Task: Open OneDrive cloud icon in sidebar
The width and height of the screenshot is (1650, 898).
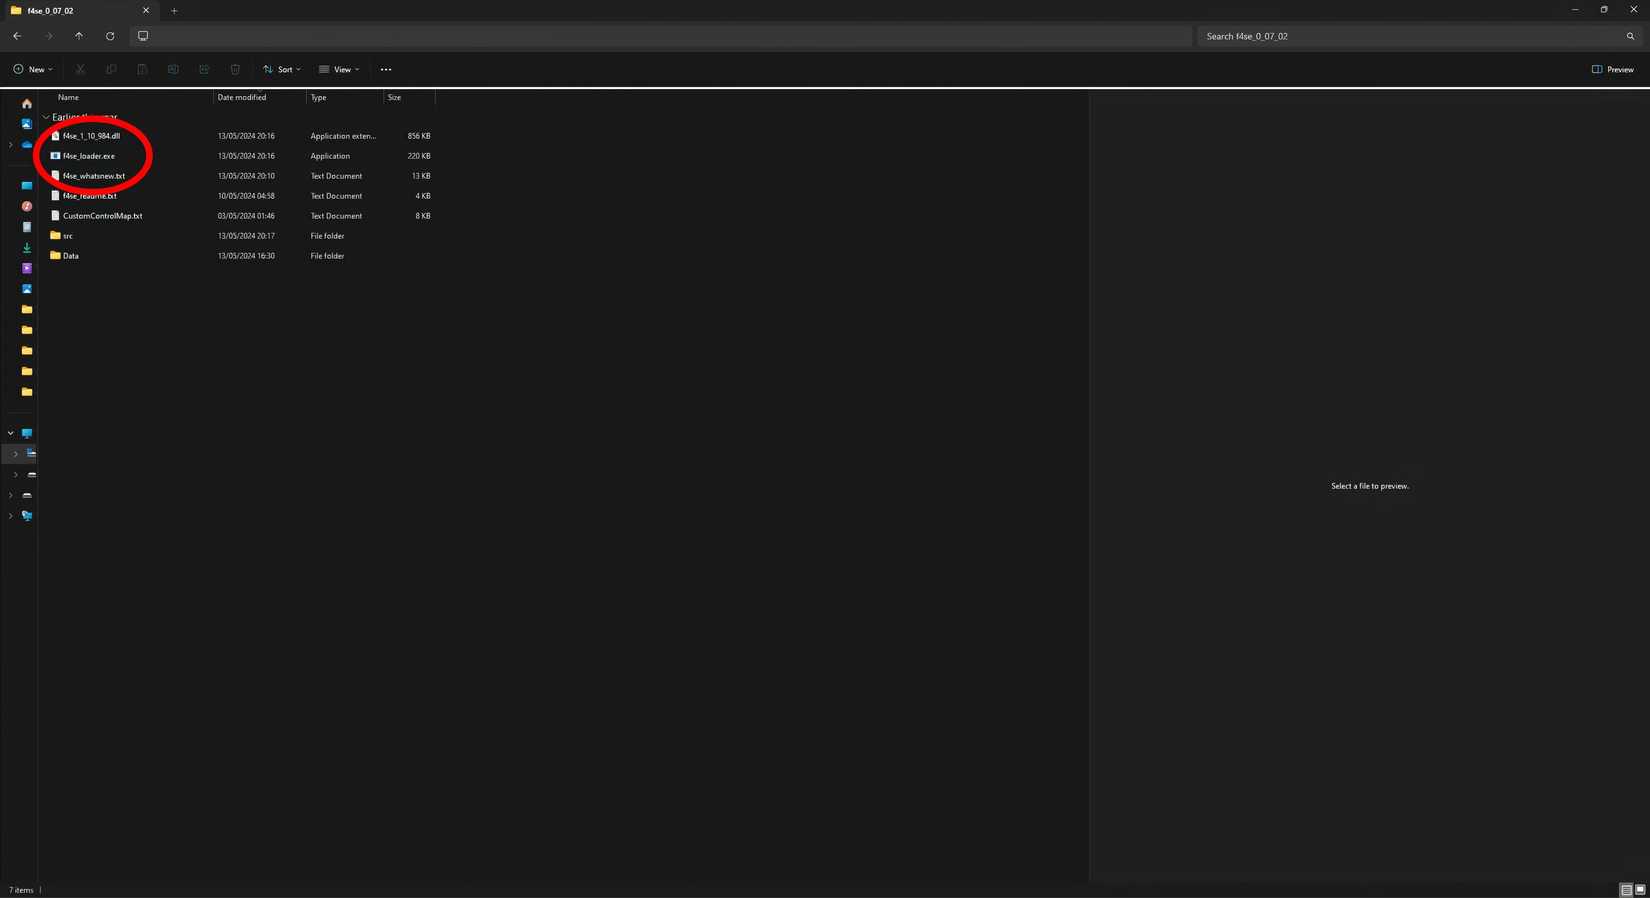Action: click(x=27, y=145)
